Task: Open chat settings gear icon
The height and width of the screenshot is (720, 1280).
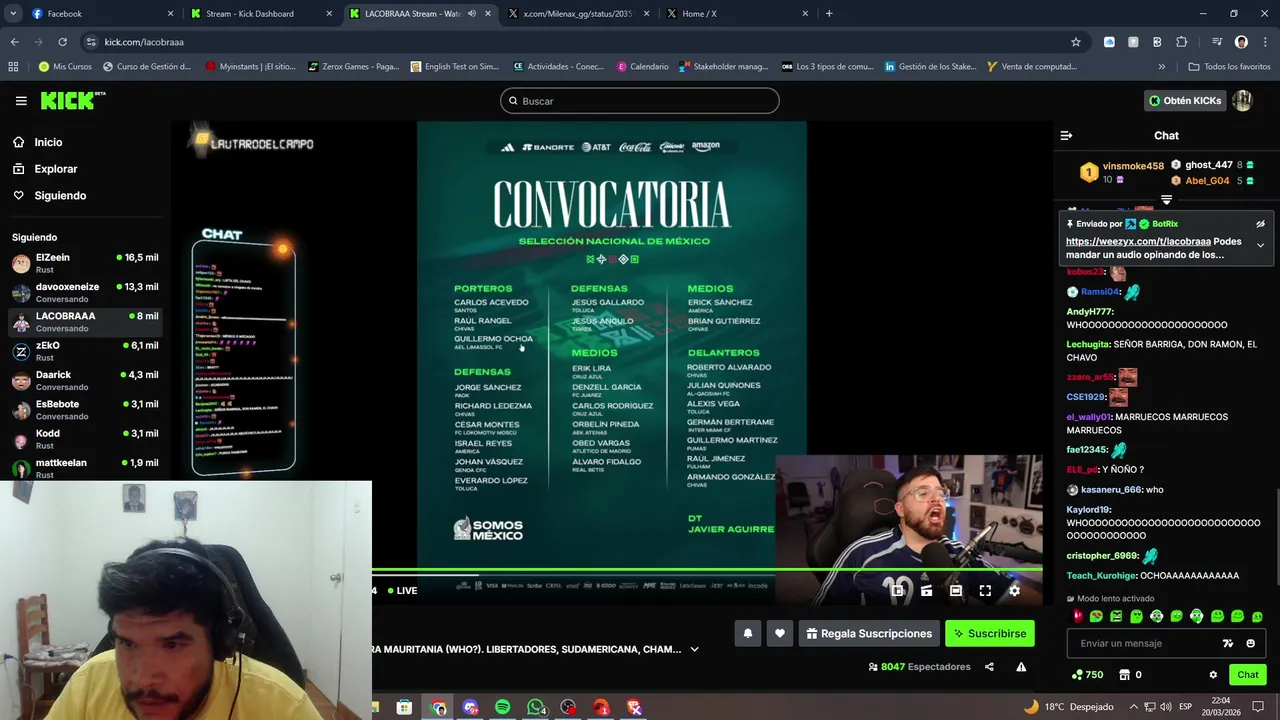Action: pos(1213,675)
